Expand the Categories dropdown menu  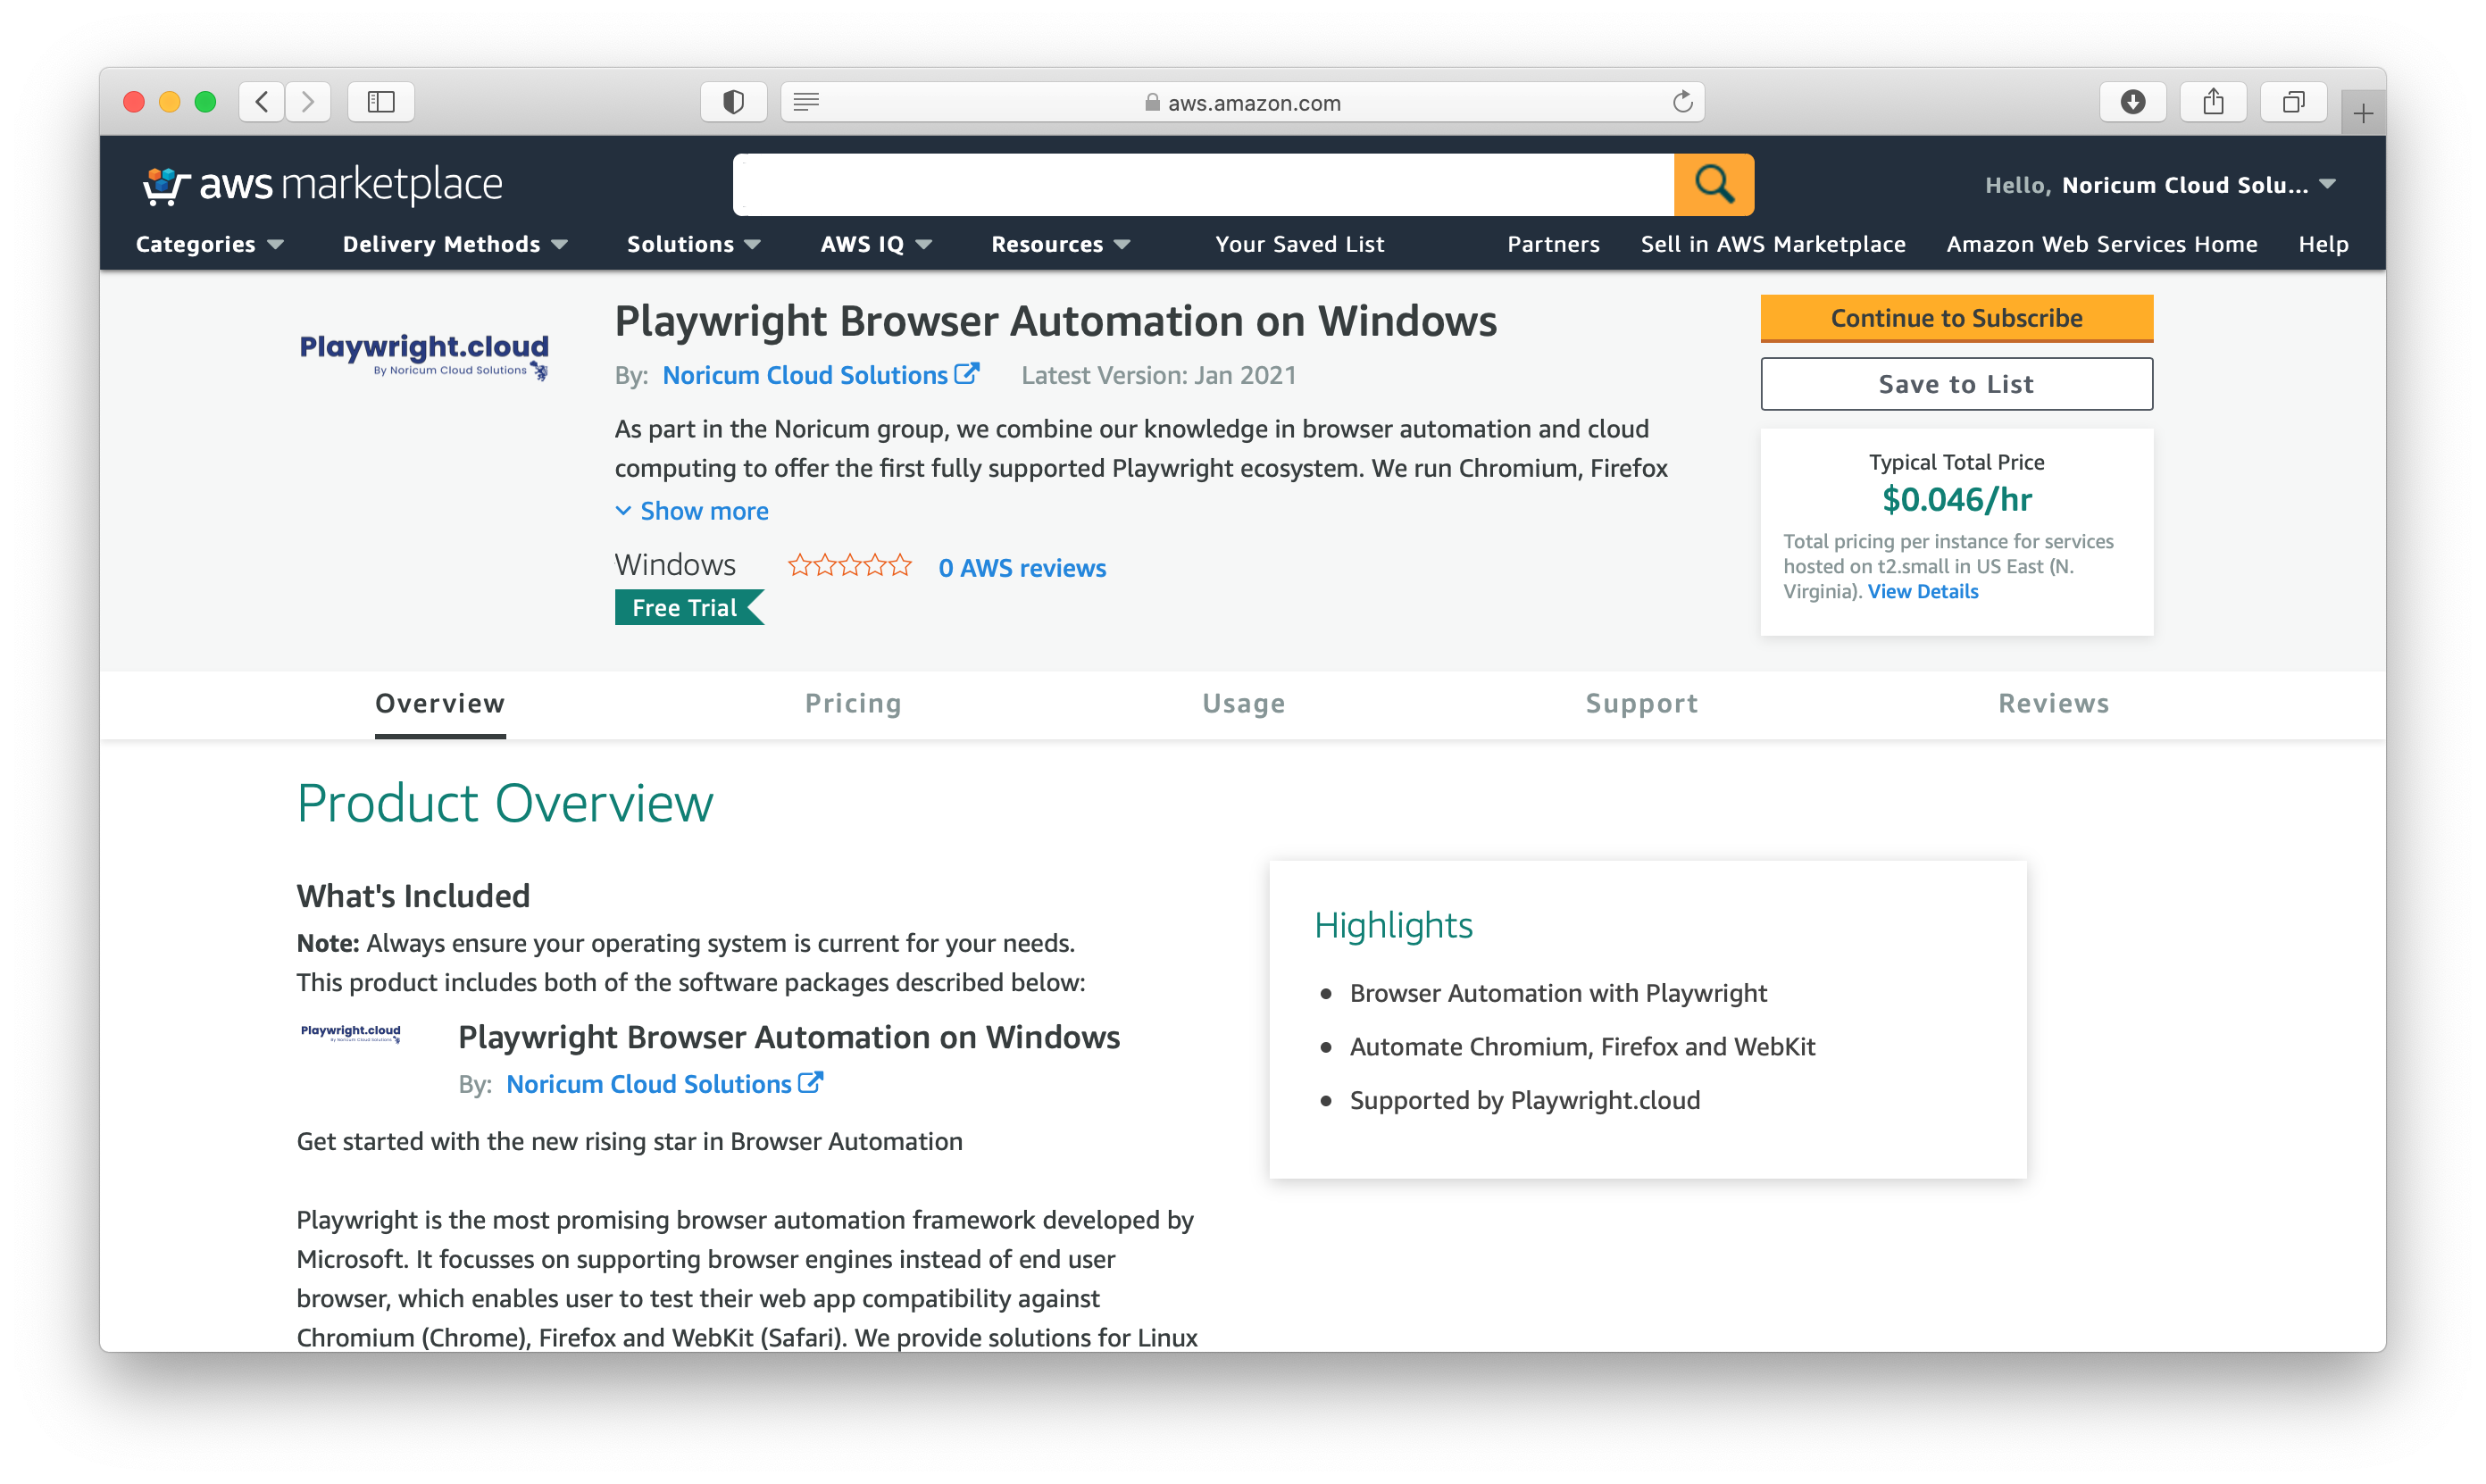click(x=209, y=244)
